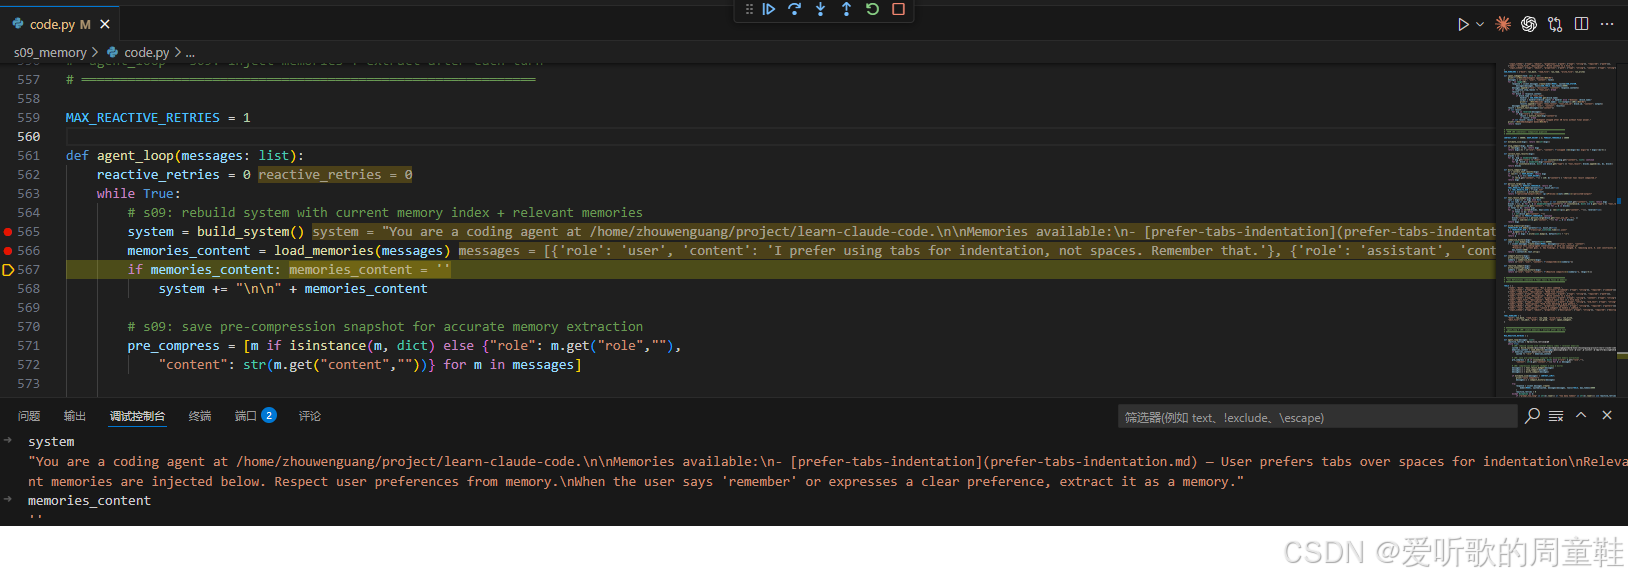This screenshot has width=1628, height=580.
Task: Click the debug Step Into icon
Action: click(820, 9)
